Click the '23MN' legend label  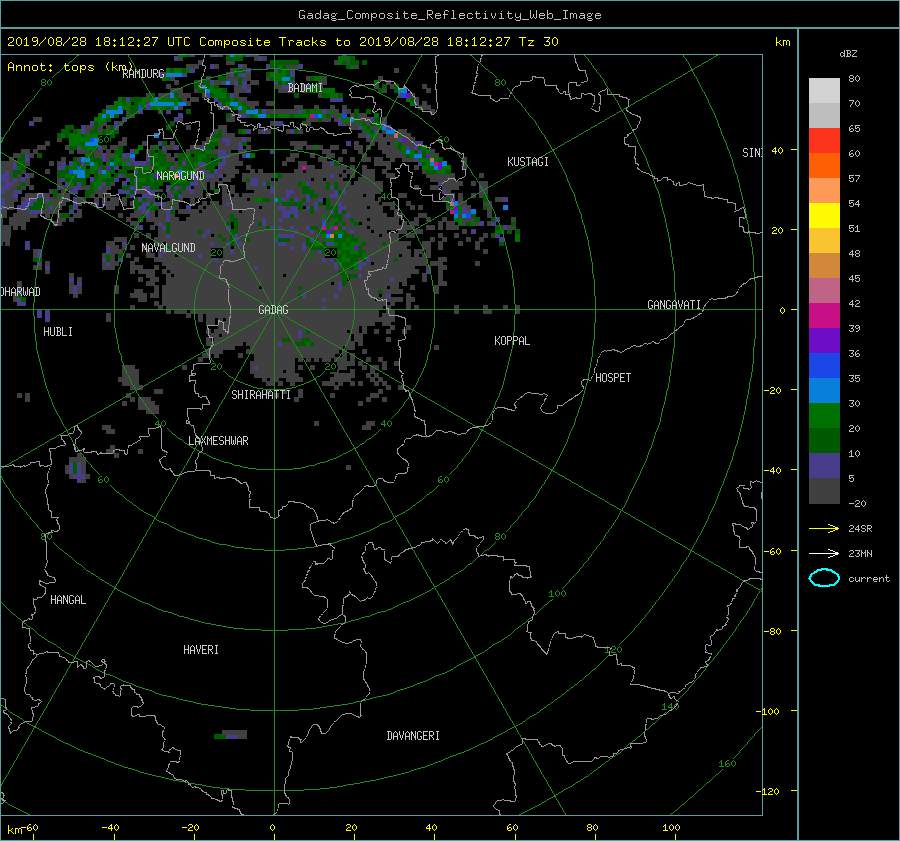(x=860, y=553)
